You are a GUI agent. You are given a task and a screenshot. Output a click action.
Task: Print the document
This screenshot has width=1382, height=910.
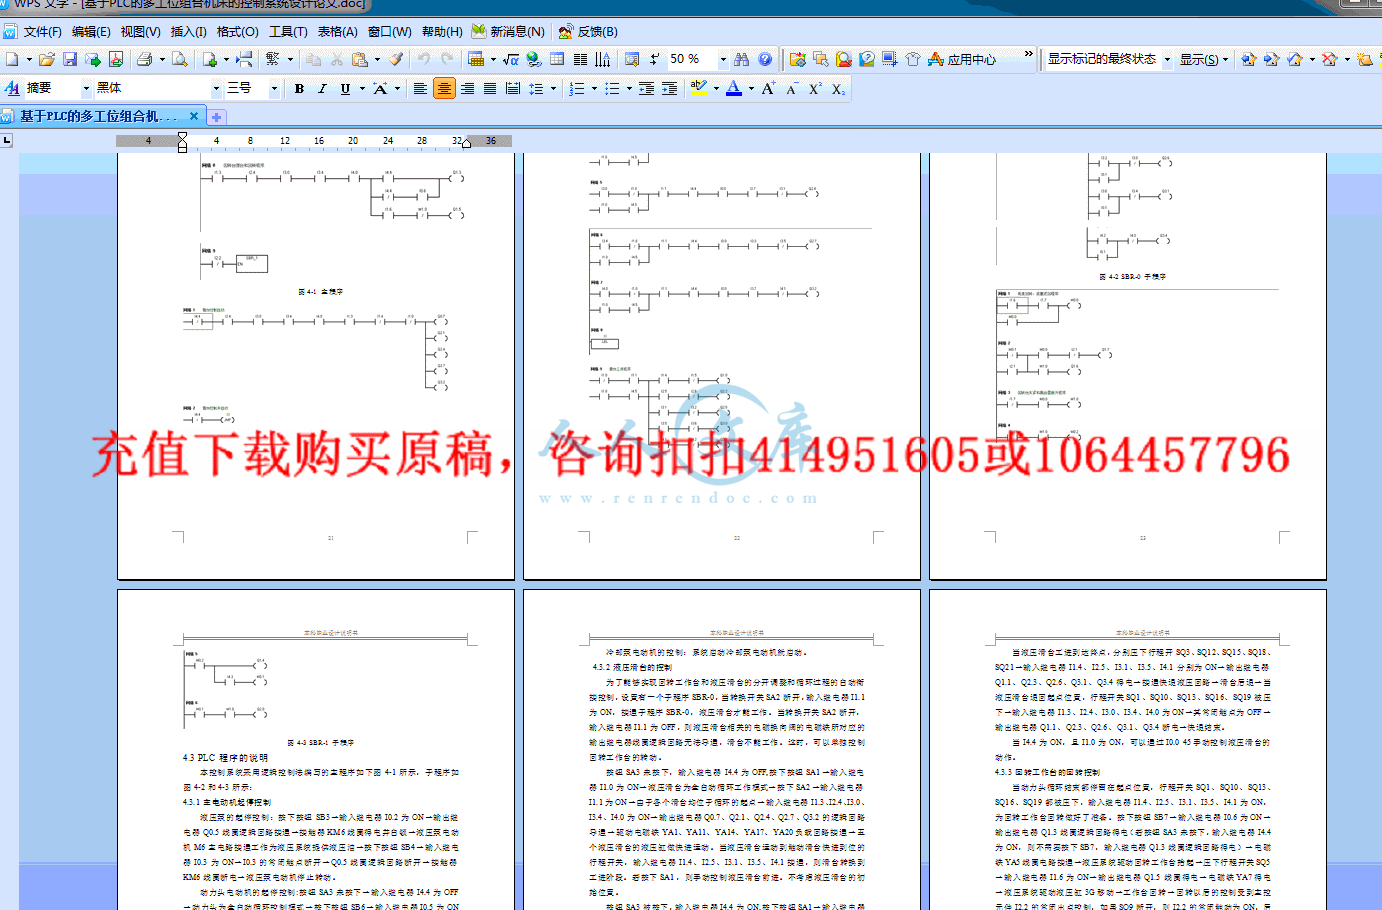144,60
